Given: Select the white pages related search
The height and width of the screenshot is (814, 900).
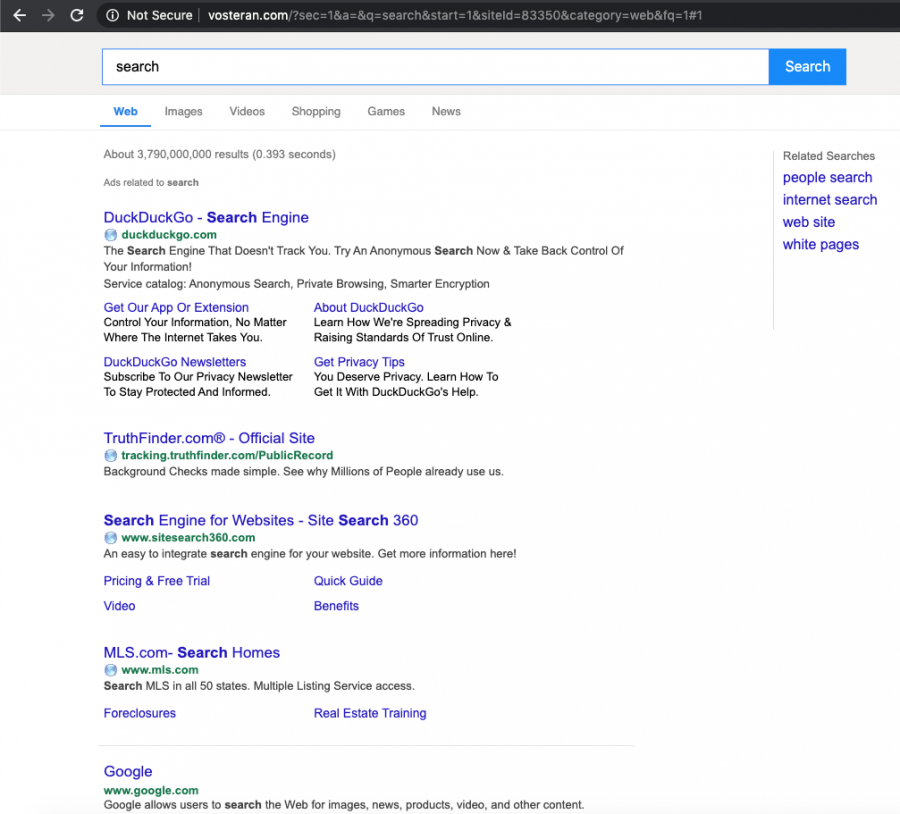Looking at the screenshot, I should pyautogui.click(x=821, y=245).
